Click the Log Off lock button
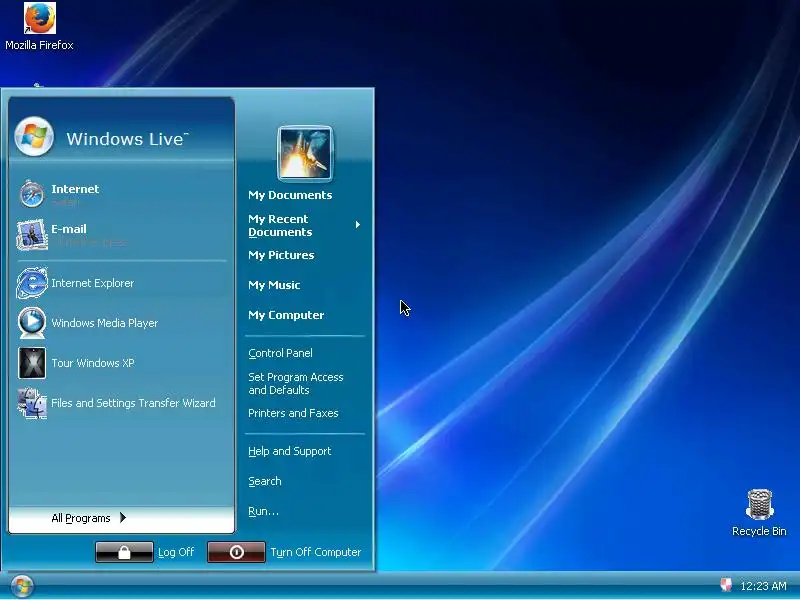This screenshot has width=800, height=600. tap(124, 552)
